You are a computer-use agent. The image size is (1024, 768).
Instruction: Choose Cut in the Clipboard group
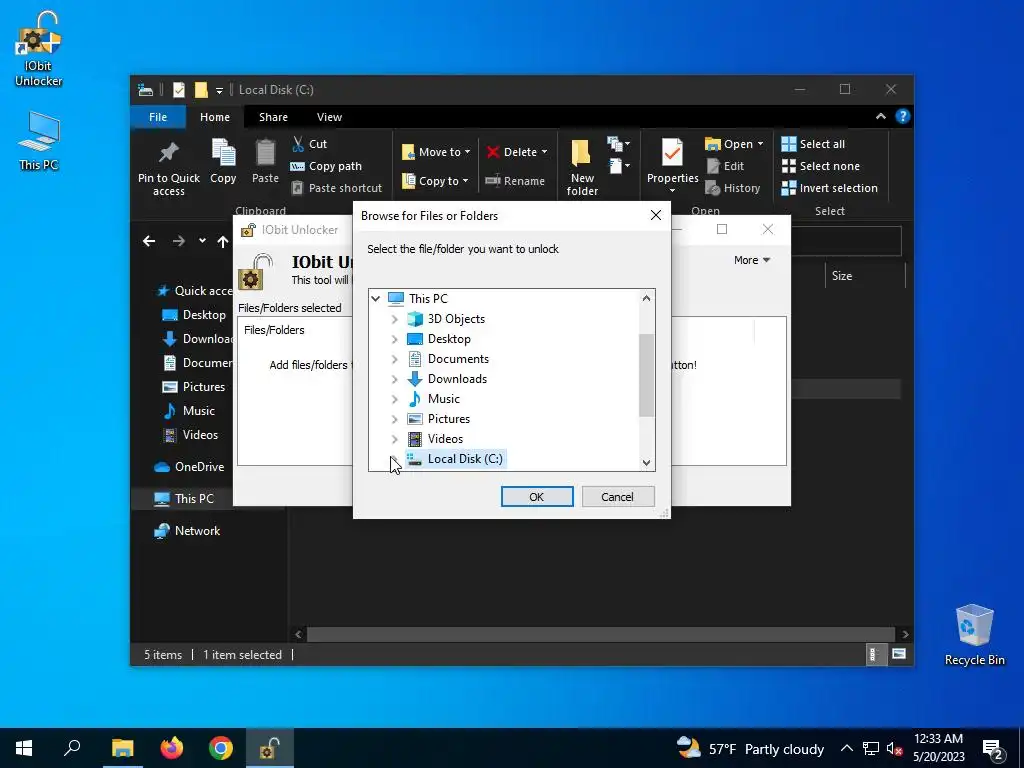[x=310, y=144]
